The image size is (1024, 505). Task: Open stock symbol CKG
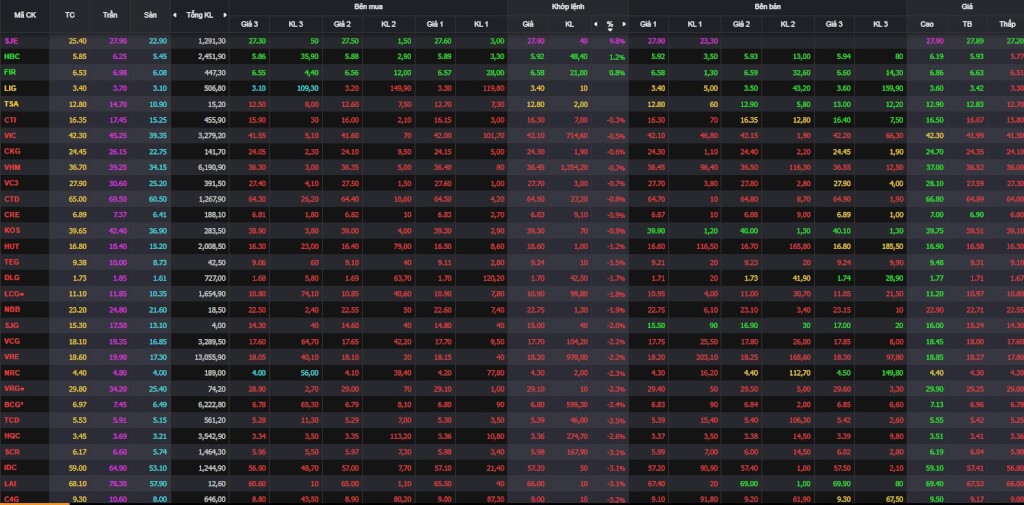12,151
